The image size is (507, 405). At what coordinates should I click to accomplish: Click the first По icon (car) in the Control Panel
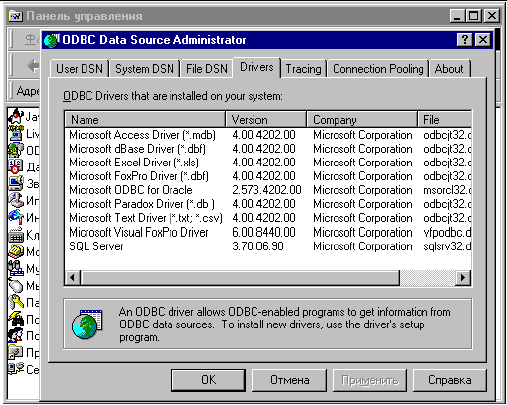point(16,319)
